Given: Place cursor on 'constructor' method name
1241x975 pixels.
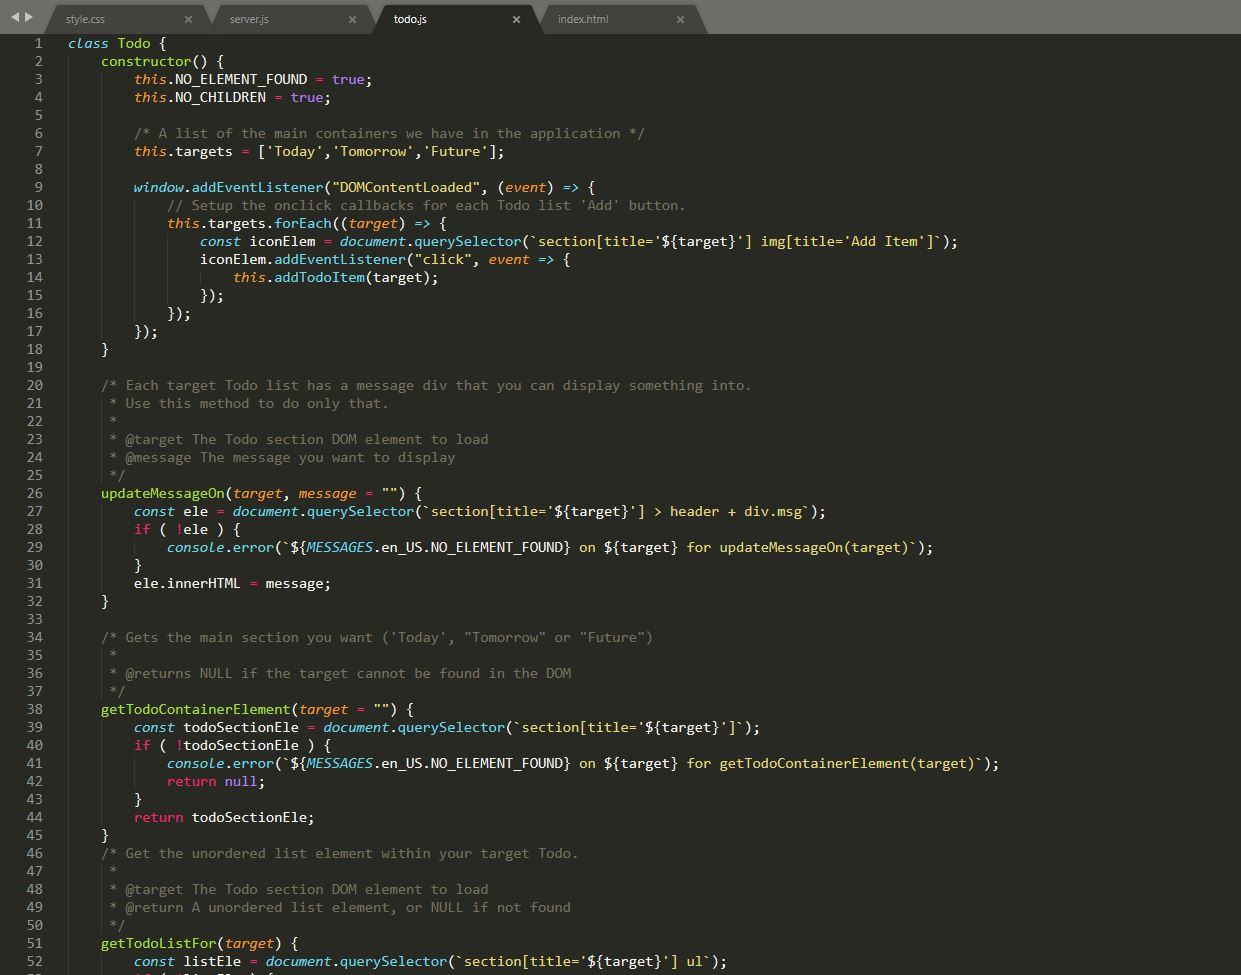Looking at the screenshot, I should point(146,61).
